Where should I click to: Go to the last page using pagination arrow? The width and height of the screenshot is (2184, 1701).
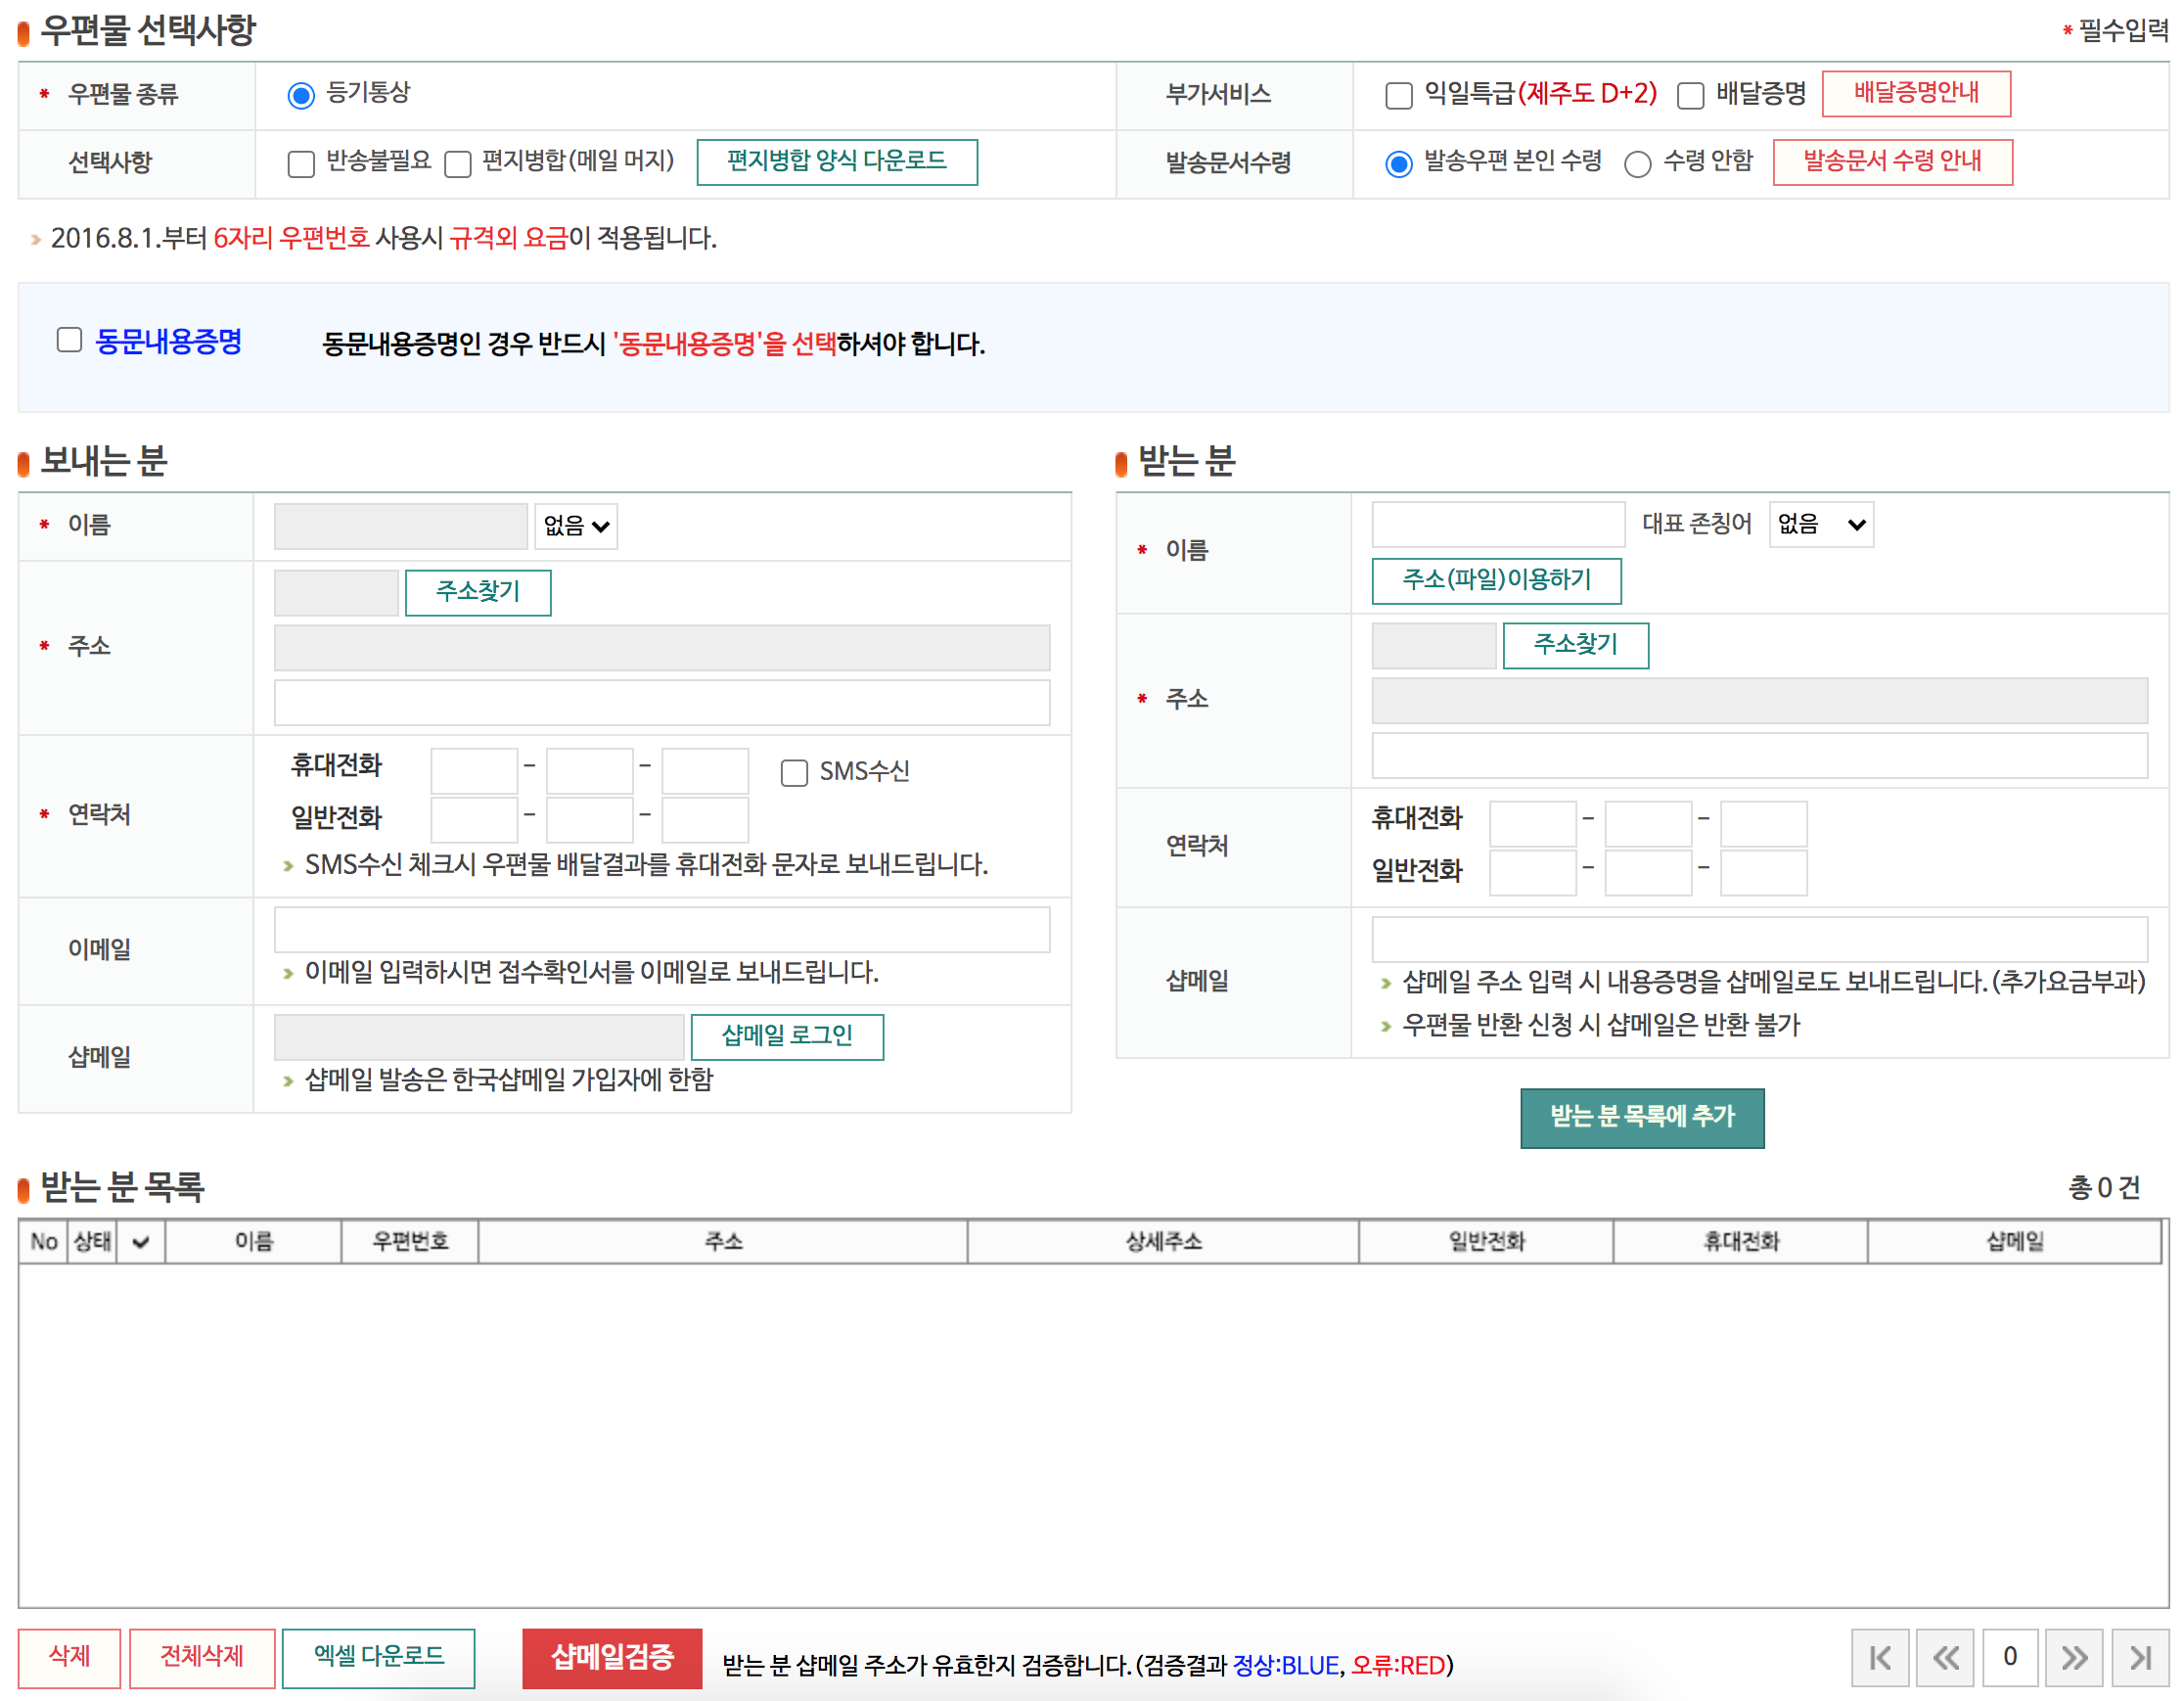[x=2138, y=1657]
